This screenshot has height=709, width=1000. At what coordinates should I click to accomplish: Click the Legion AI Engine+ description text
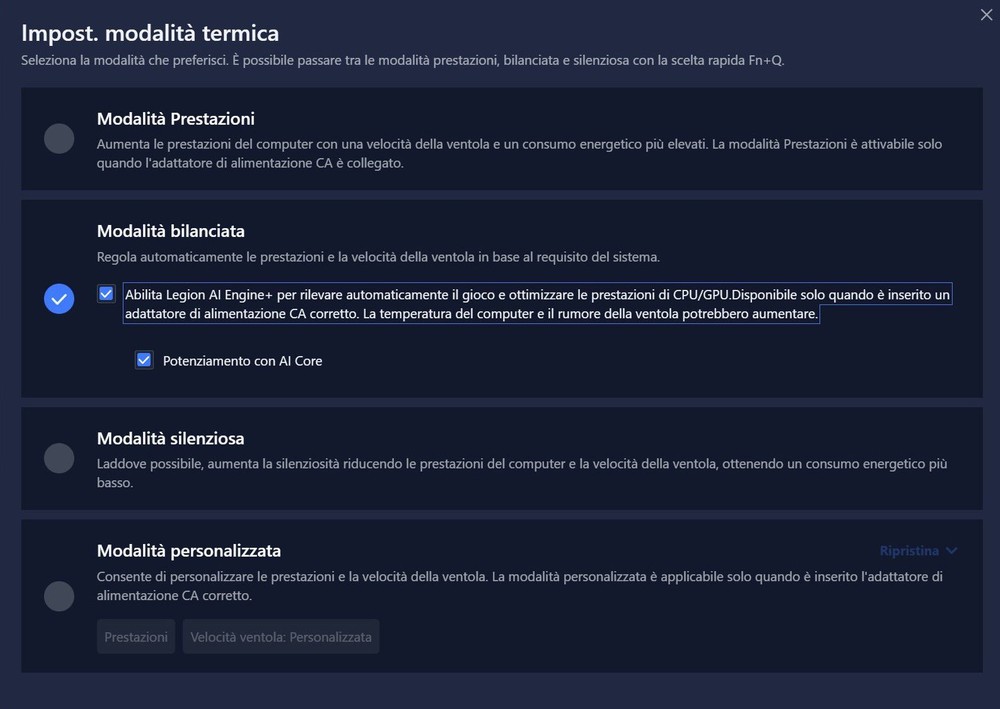pyautogui.click(x=537, y=304)
